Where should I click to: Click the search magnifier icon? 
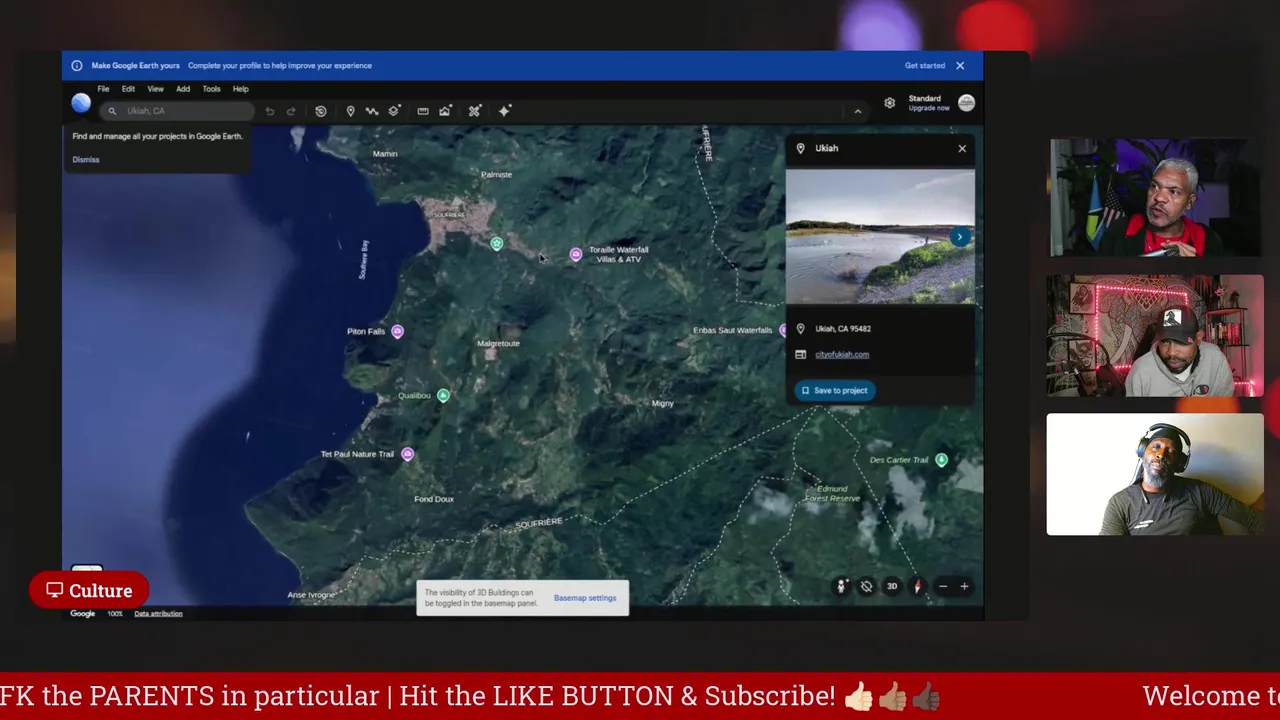112,111
